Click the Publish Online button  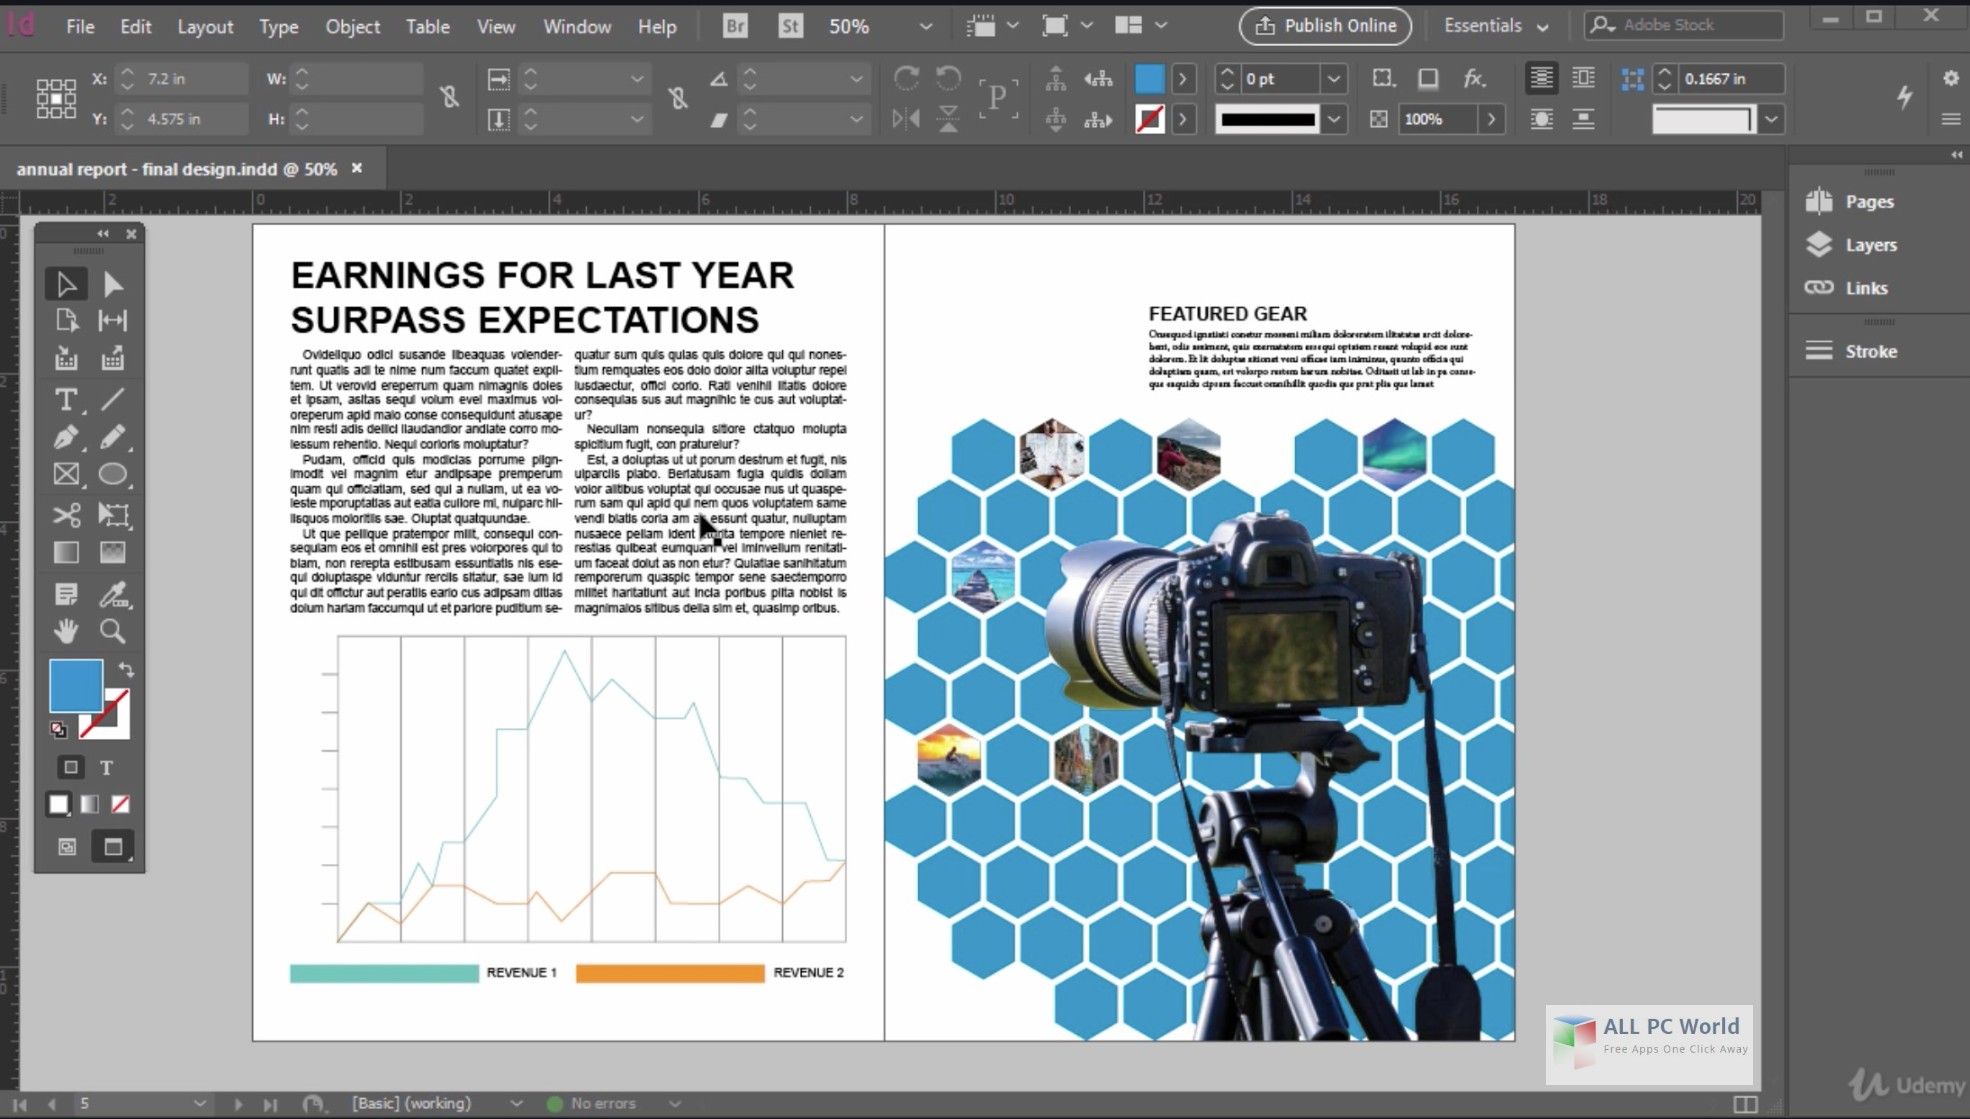(1325, 24)
